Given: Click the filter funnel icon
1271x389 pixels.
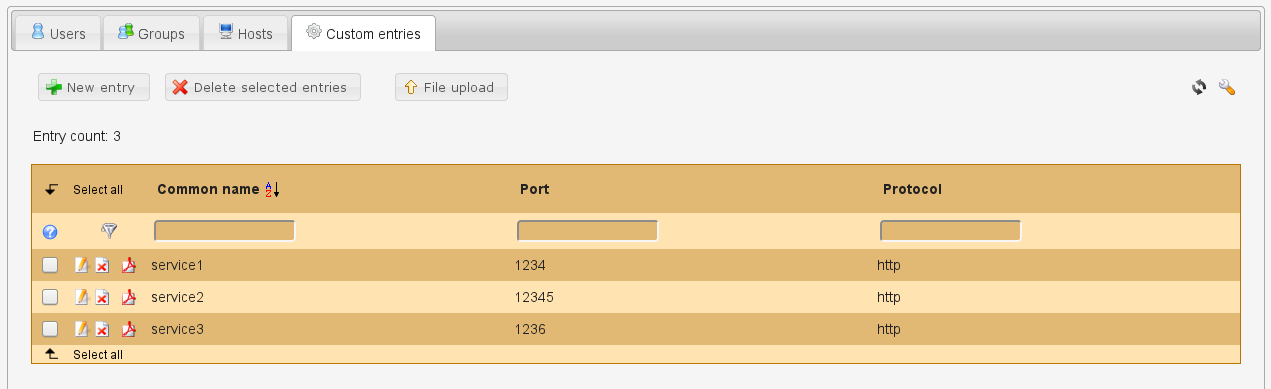Looking at the screenshot, I should 109,231.
